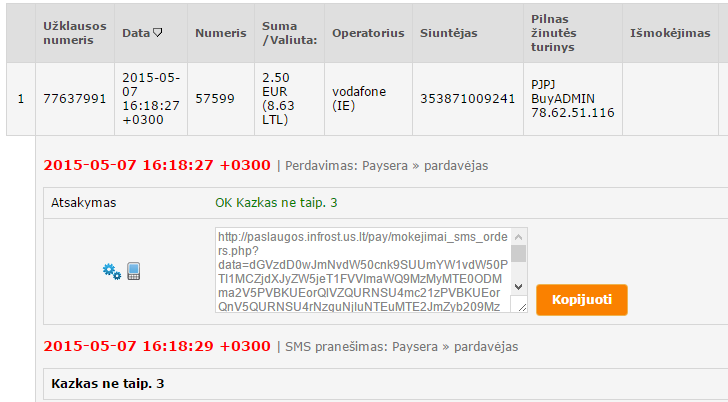The image size is (728, 402).
Task: Click the Data sort arrow icon
Action: 158,32
